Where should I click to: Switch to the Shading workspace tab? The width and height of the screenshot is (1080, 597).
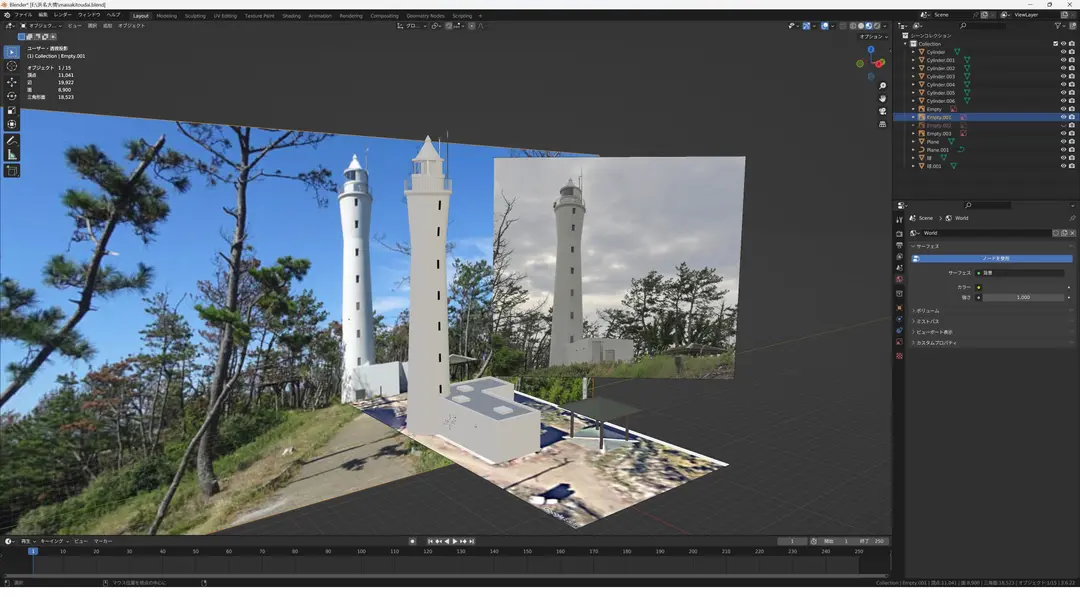click(291, 15)
